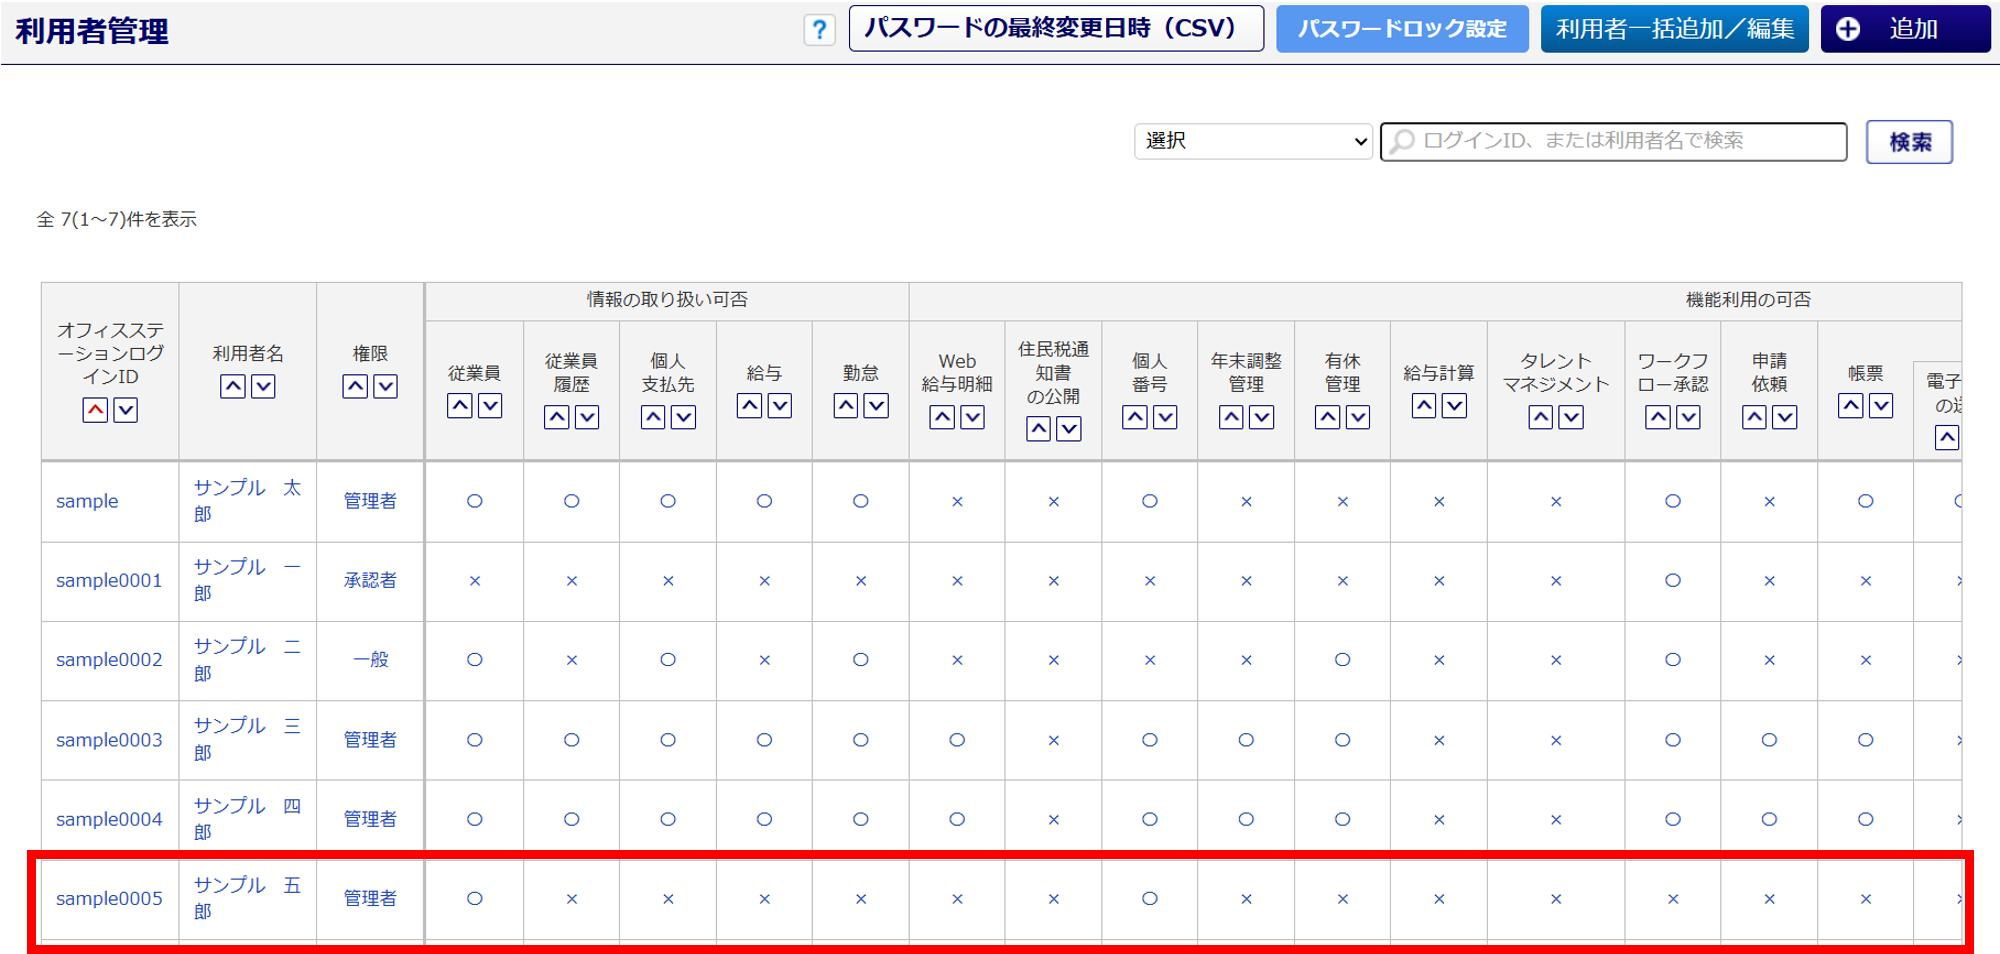Sort Web給与明細 column descending

[972, 418]
